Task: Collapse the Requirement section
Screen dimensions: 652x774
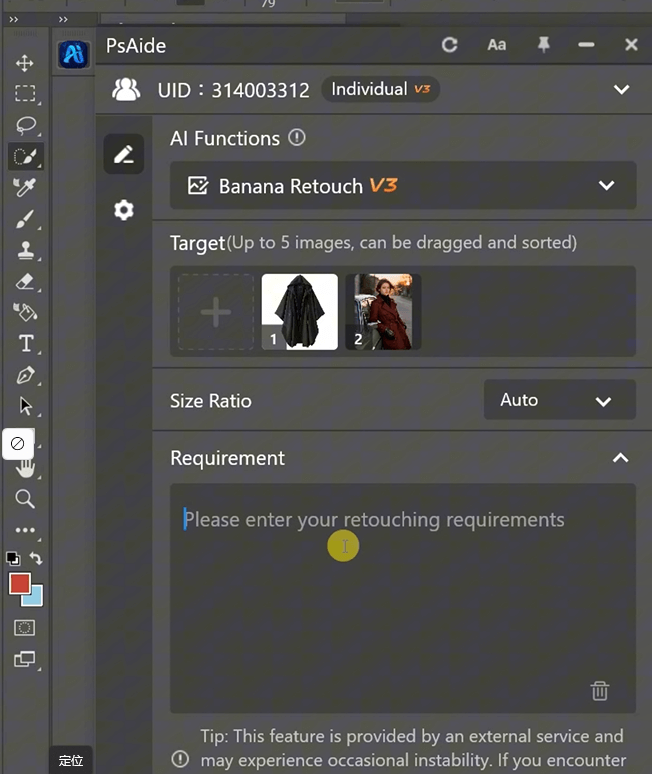Action: tap(620, 458)
